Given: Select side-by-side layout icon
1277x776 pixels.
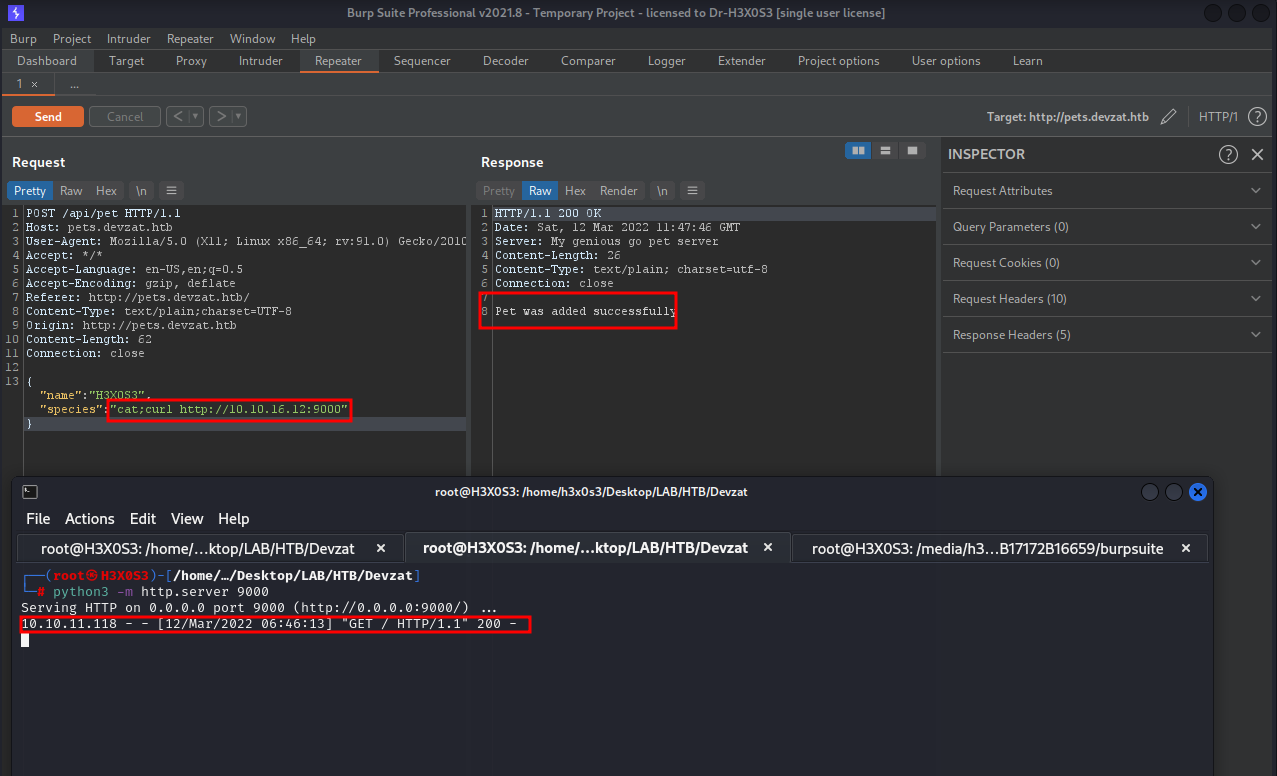Looking at the screenshot, I should pos(858,151).
